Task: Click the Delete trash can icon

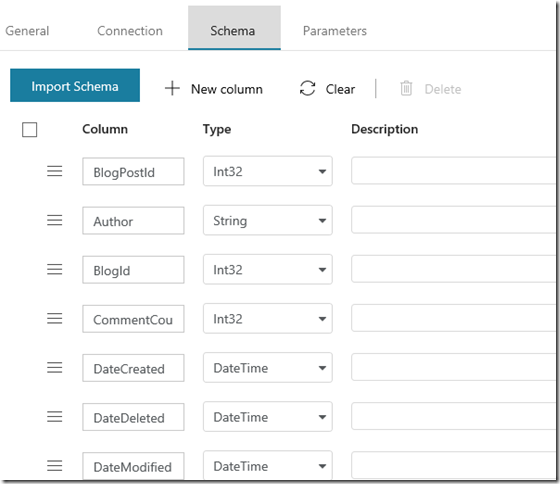Action: (406, 88)
